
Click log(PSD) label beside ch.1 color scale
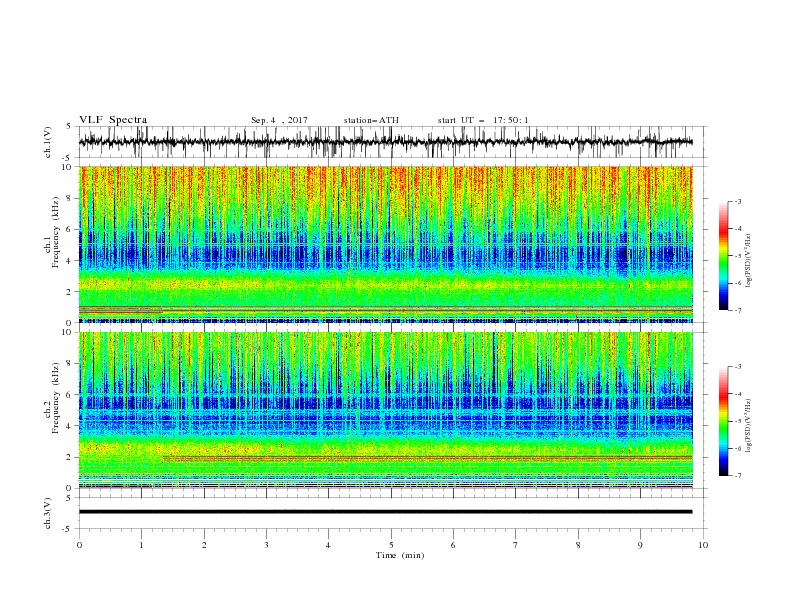pyautogui.click(x=749, y=261)
